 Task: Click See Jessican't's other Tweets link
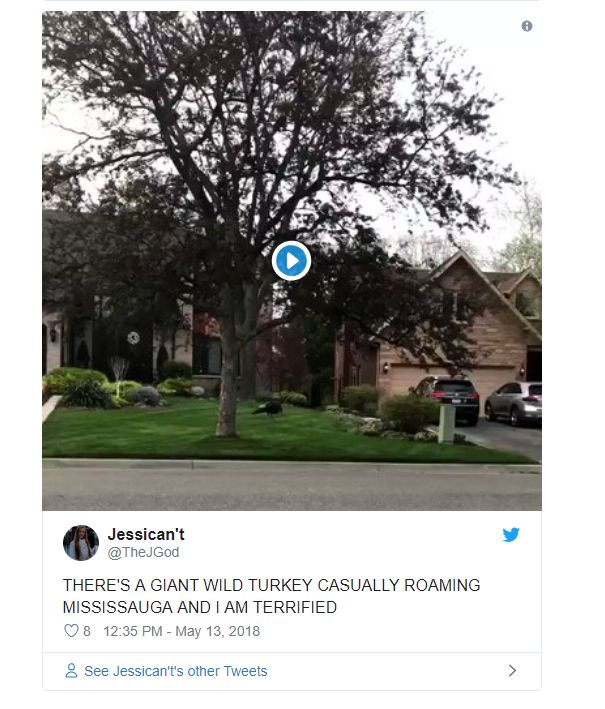(175, 671)
